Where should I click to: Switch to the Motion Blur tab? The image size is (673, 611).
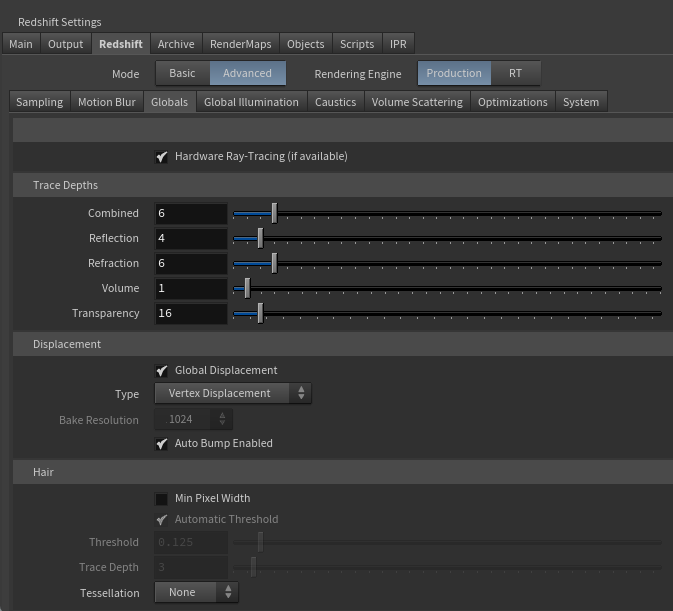pos(106,102)
